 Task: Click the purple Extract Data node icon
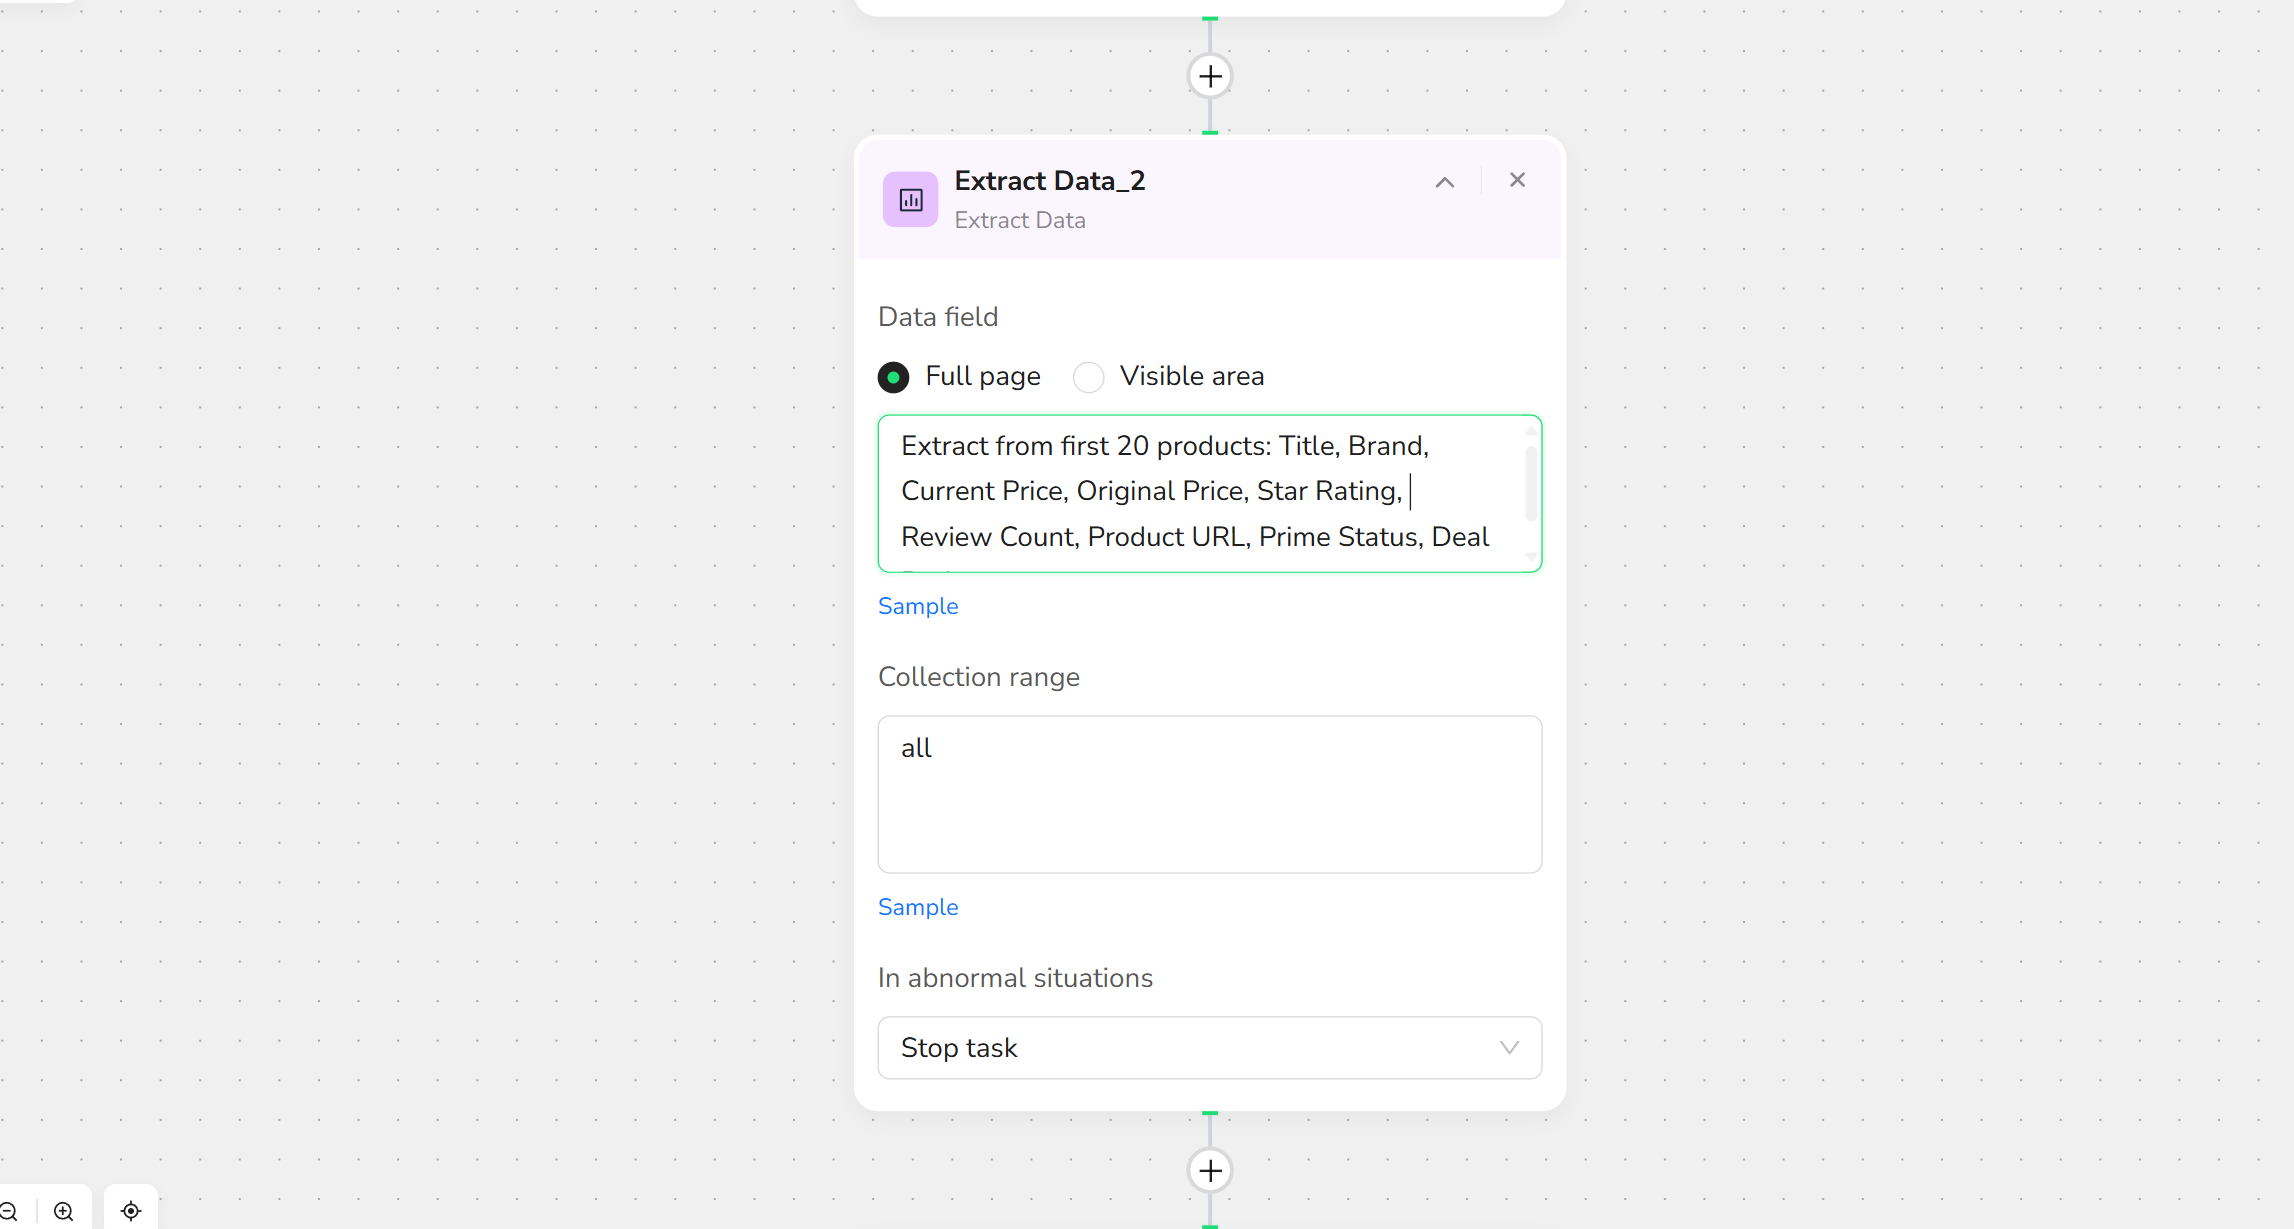pos(910,200)
